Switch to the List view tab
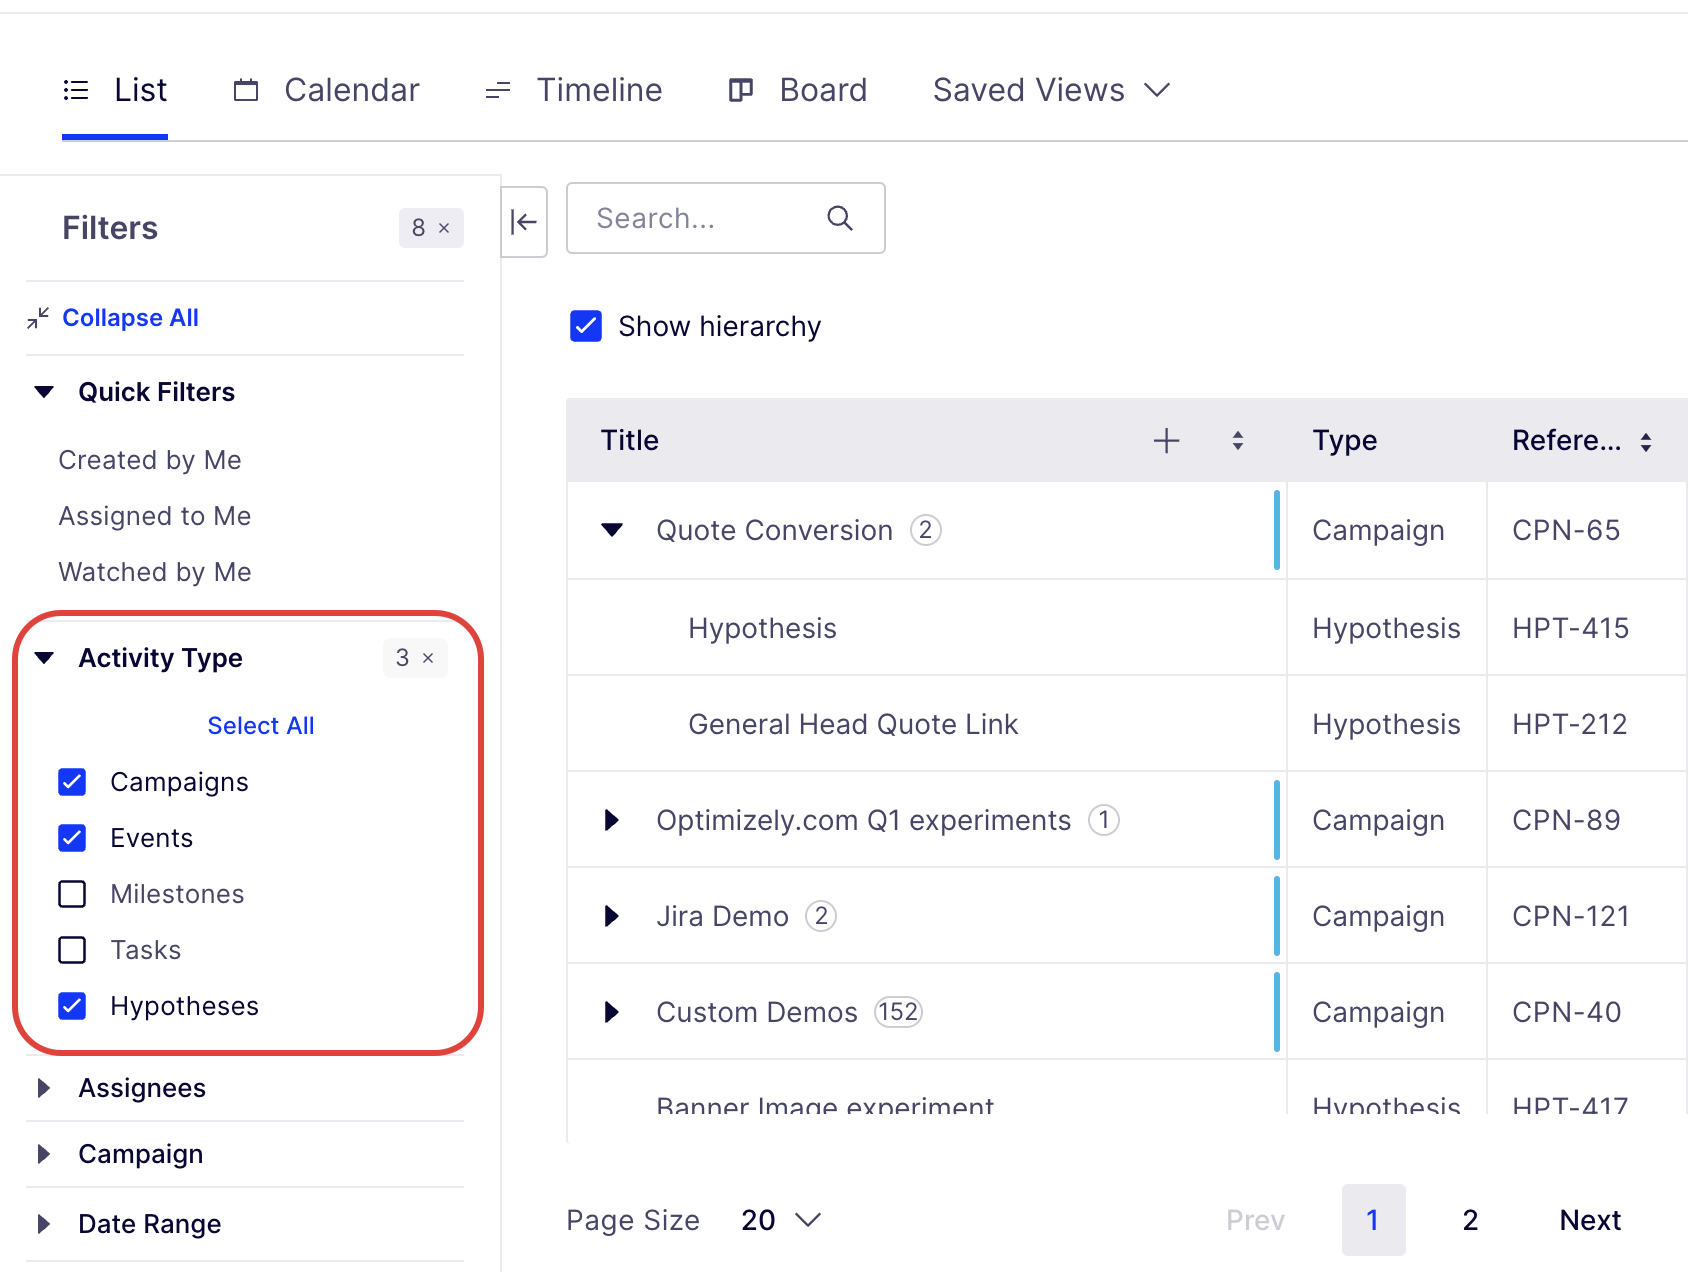 (115, 90)
